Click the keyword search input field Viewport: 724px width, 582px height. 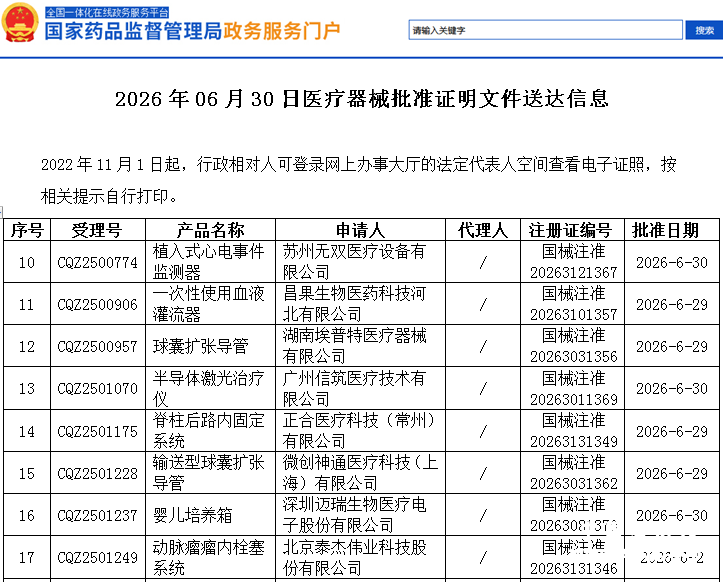[545, 30]
